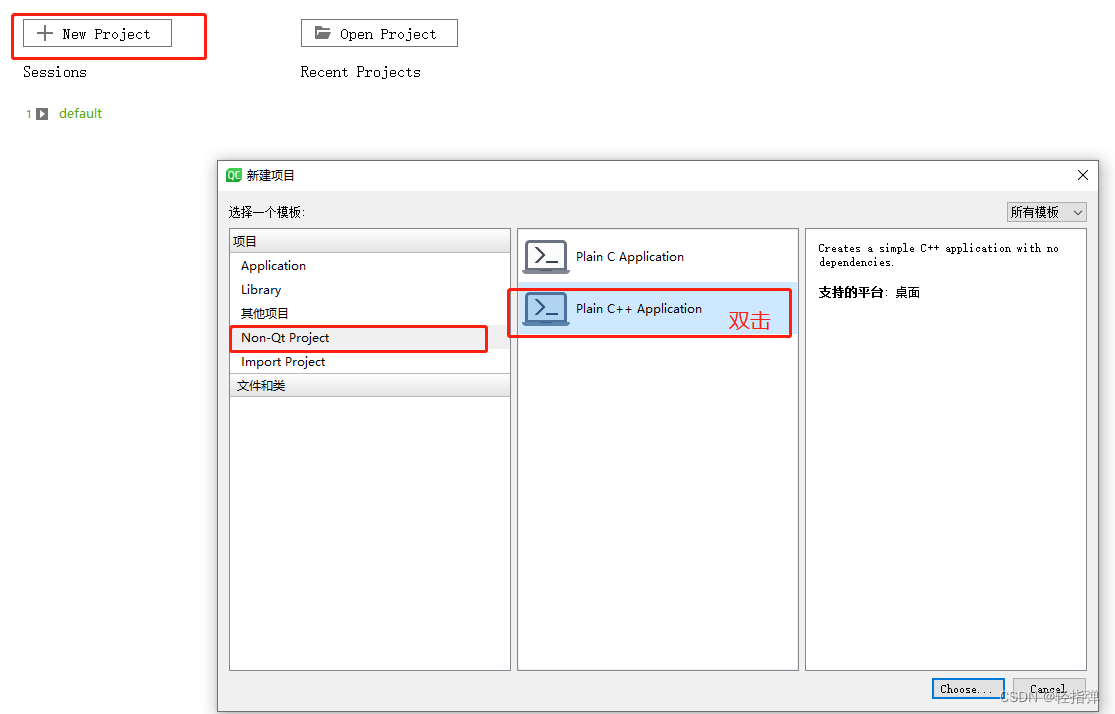Click the 支持的平台 label
1115x714 pixels.
[x=851, y=292]
